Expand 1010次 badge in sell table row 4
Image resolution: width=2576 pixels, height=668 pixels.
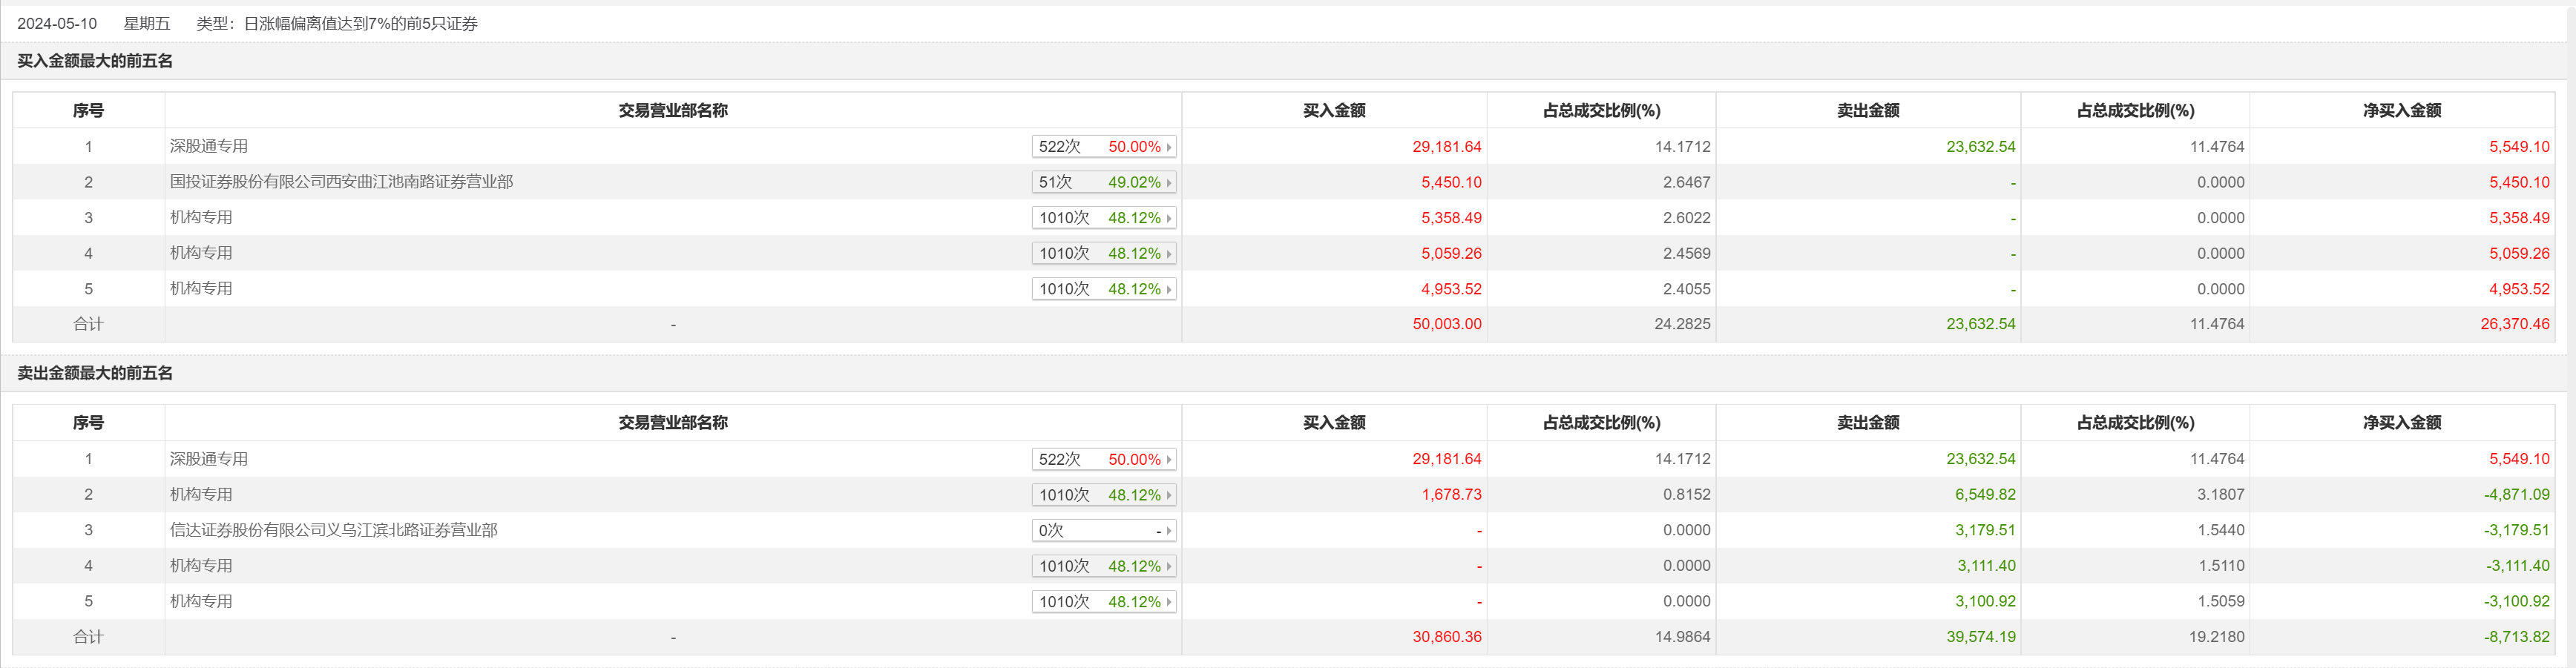click(1103, 566)
